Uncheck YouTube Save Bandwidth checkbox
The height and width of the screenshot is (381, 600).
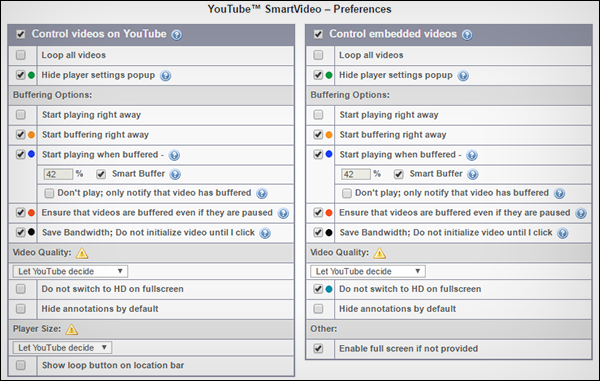click(21, 232)
